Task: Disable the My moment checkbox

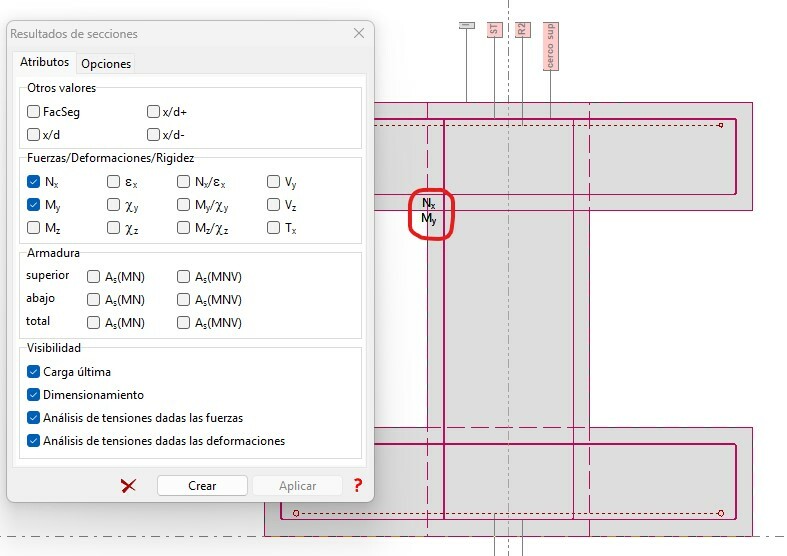Action: pyautogui.click(x=34, y=204)
